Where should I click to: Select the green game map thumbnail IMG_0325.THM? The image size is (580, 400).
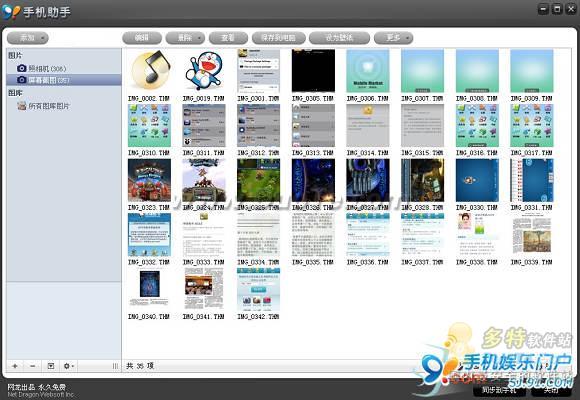258,180
